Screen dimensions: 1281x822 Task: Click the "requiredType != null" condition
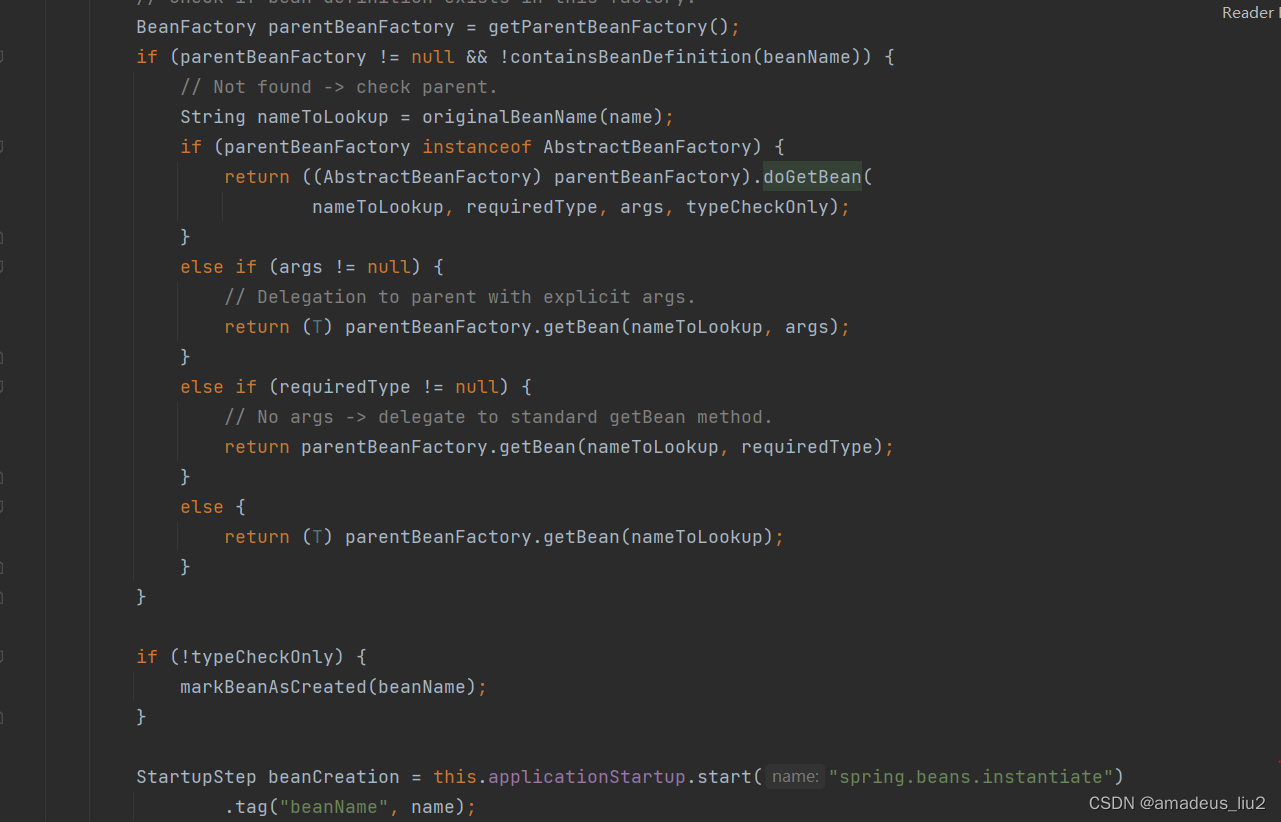click(x=389, y=387)
